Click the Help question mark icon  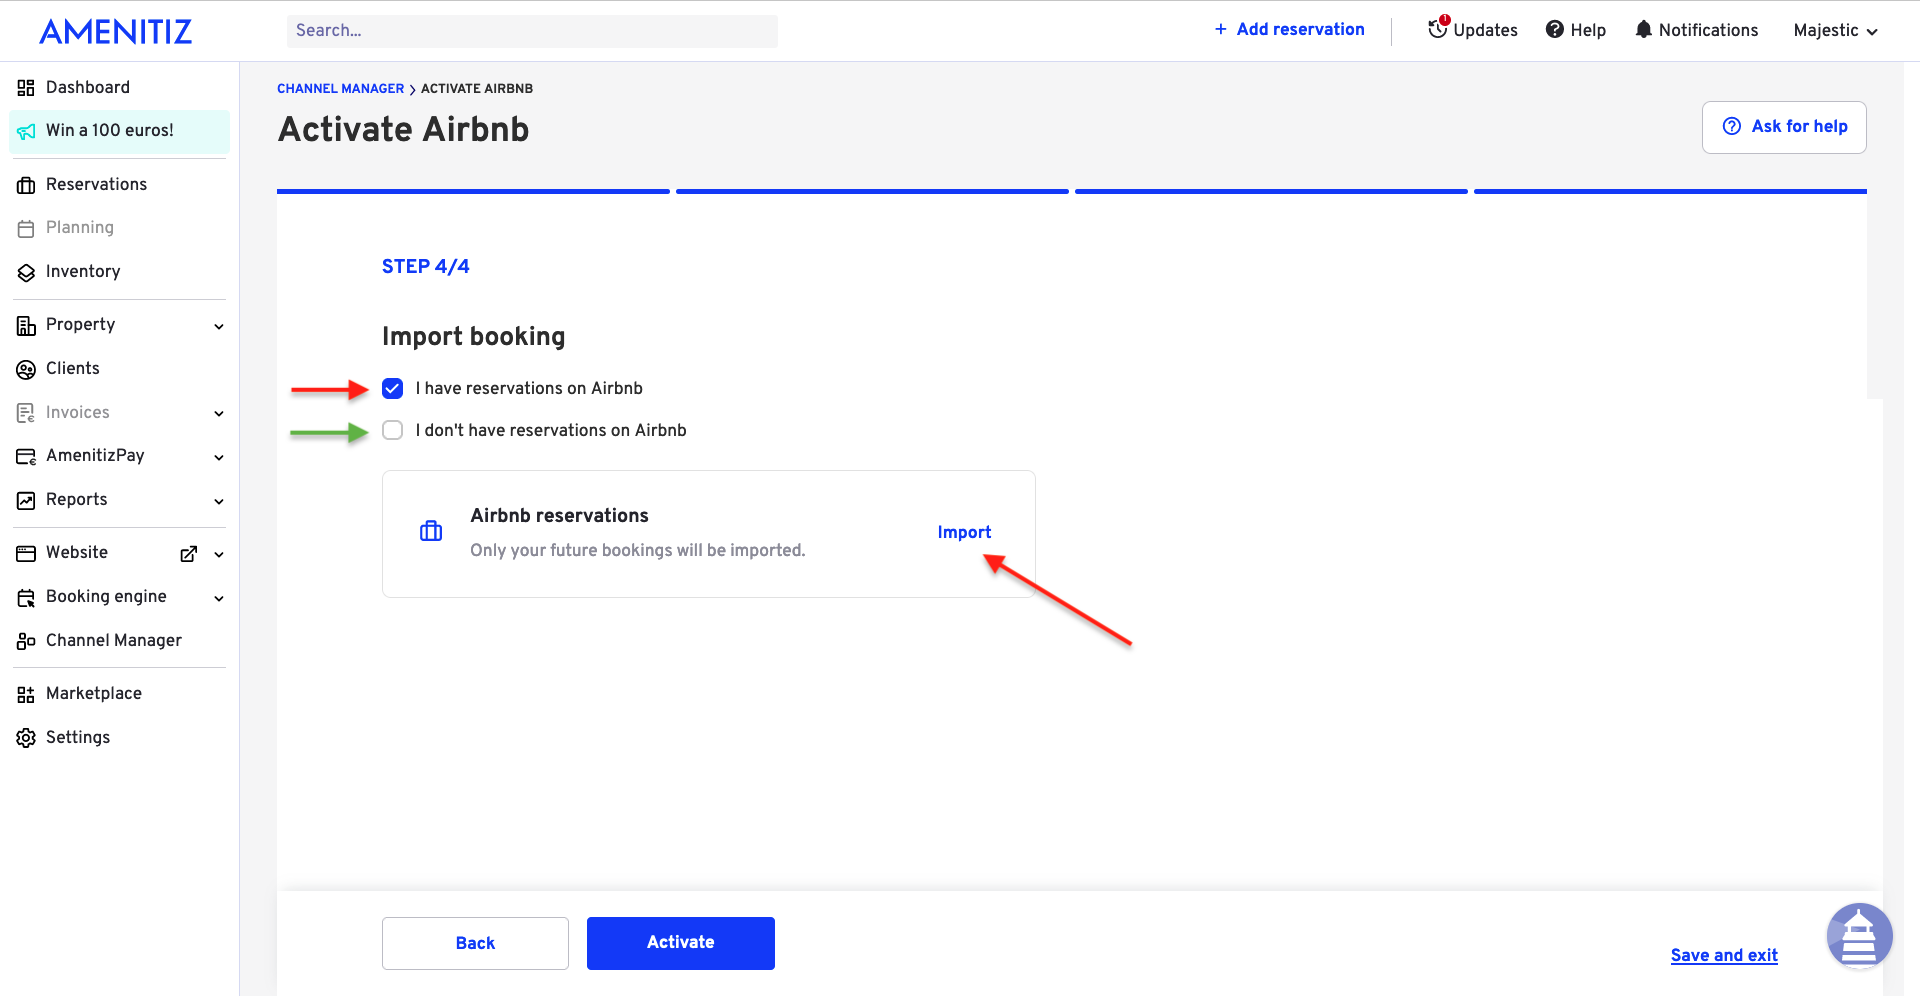(1555, 29)
